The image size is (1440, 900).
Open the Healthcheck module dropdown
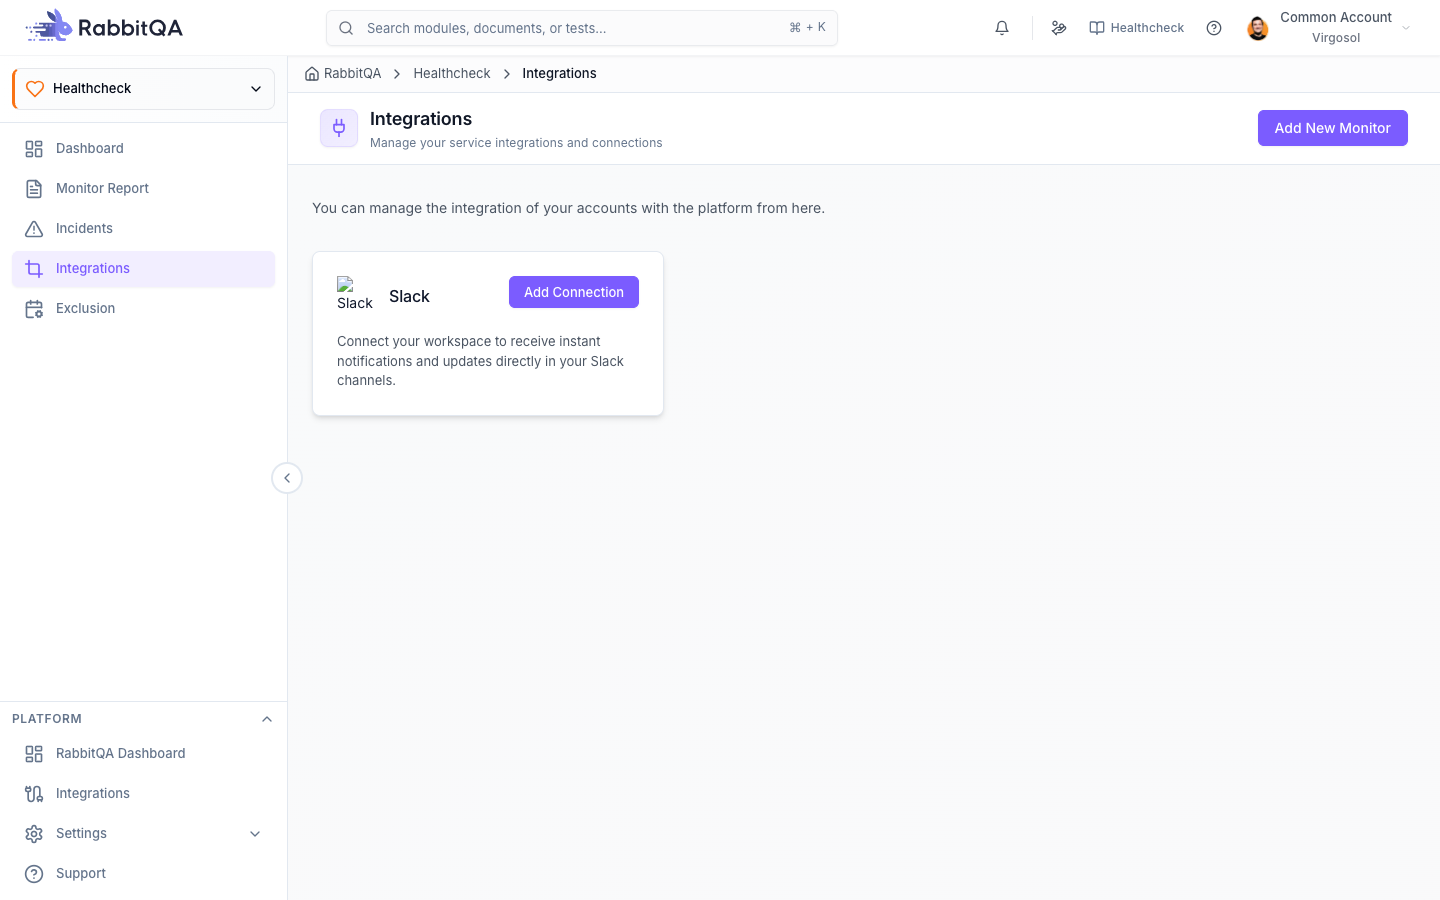(x=143, y=88)
